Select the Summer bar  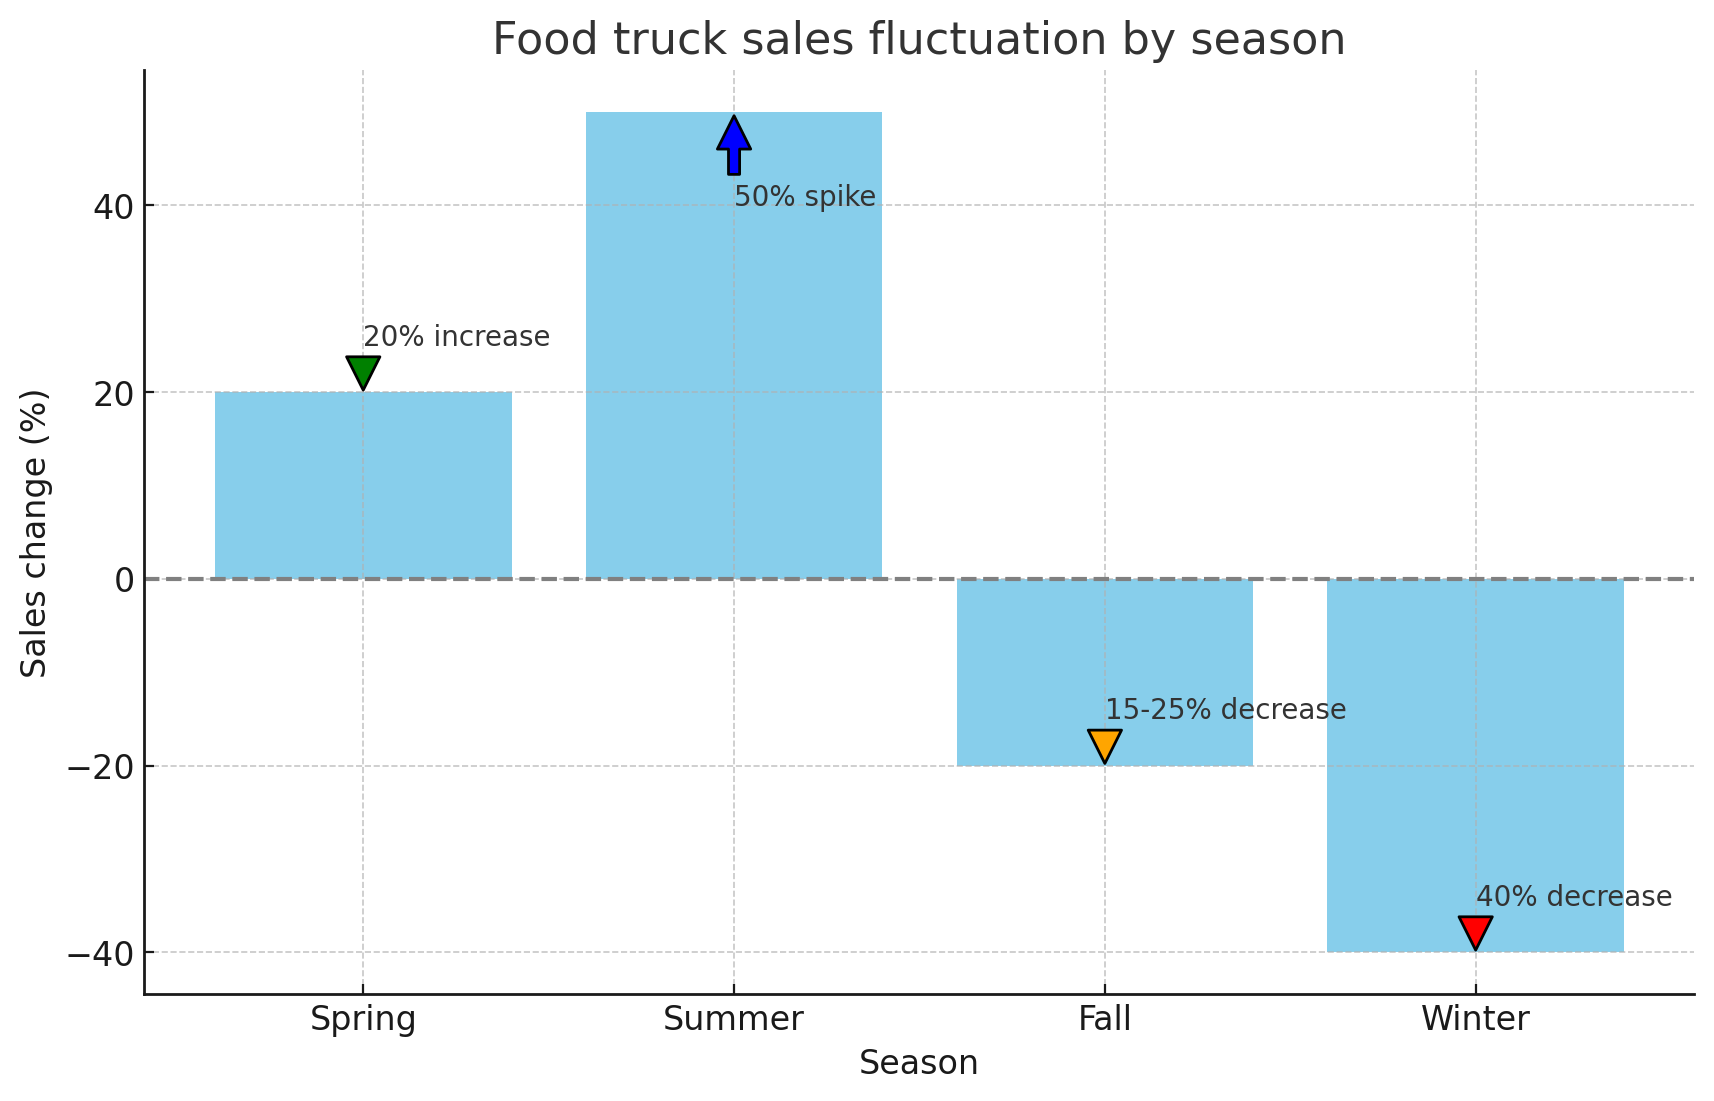pyautogui.click(x=734, y=345)
